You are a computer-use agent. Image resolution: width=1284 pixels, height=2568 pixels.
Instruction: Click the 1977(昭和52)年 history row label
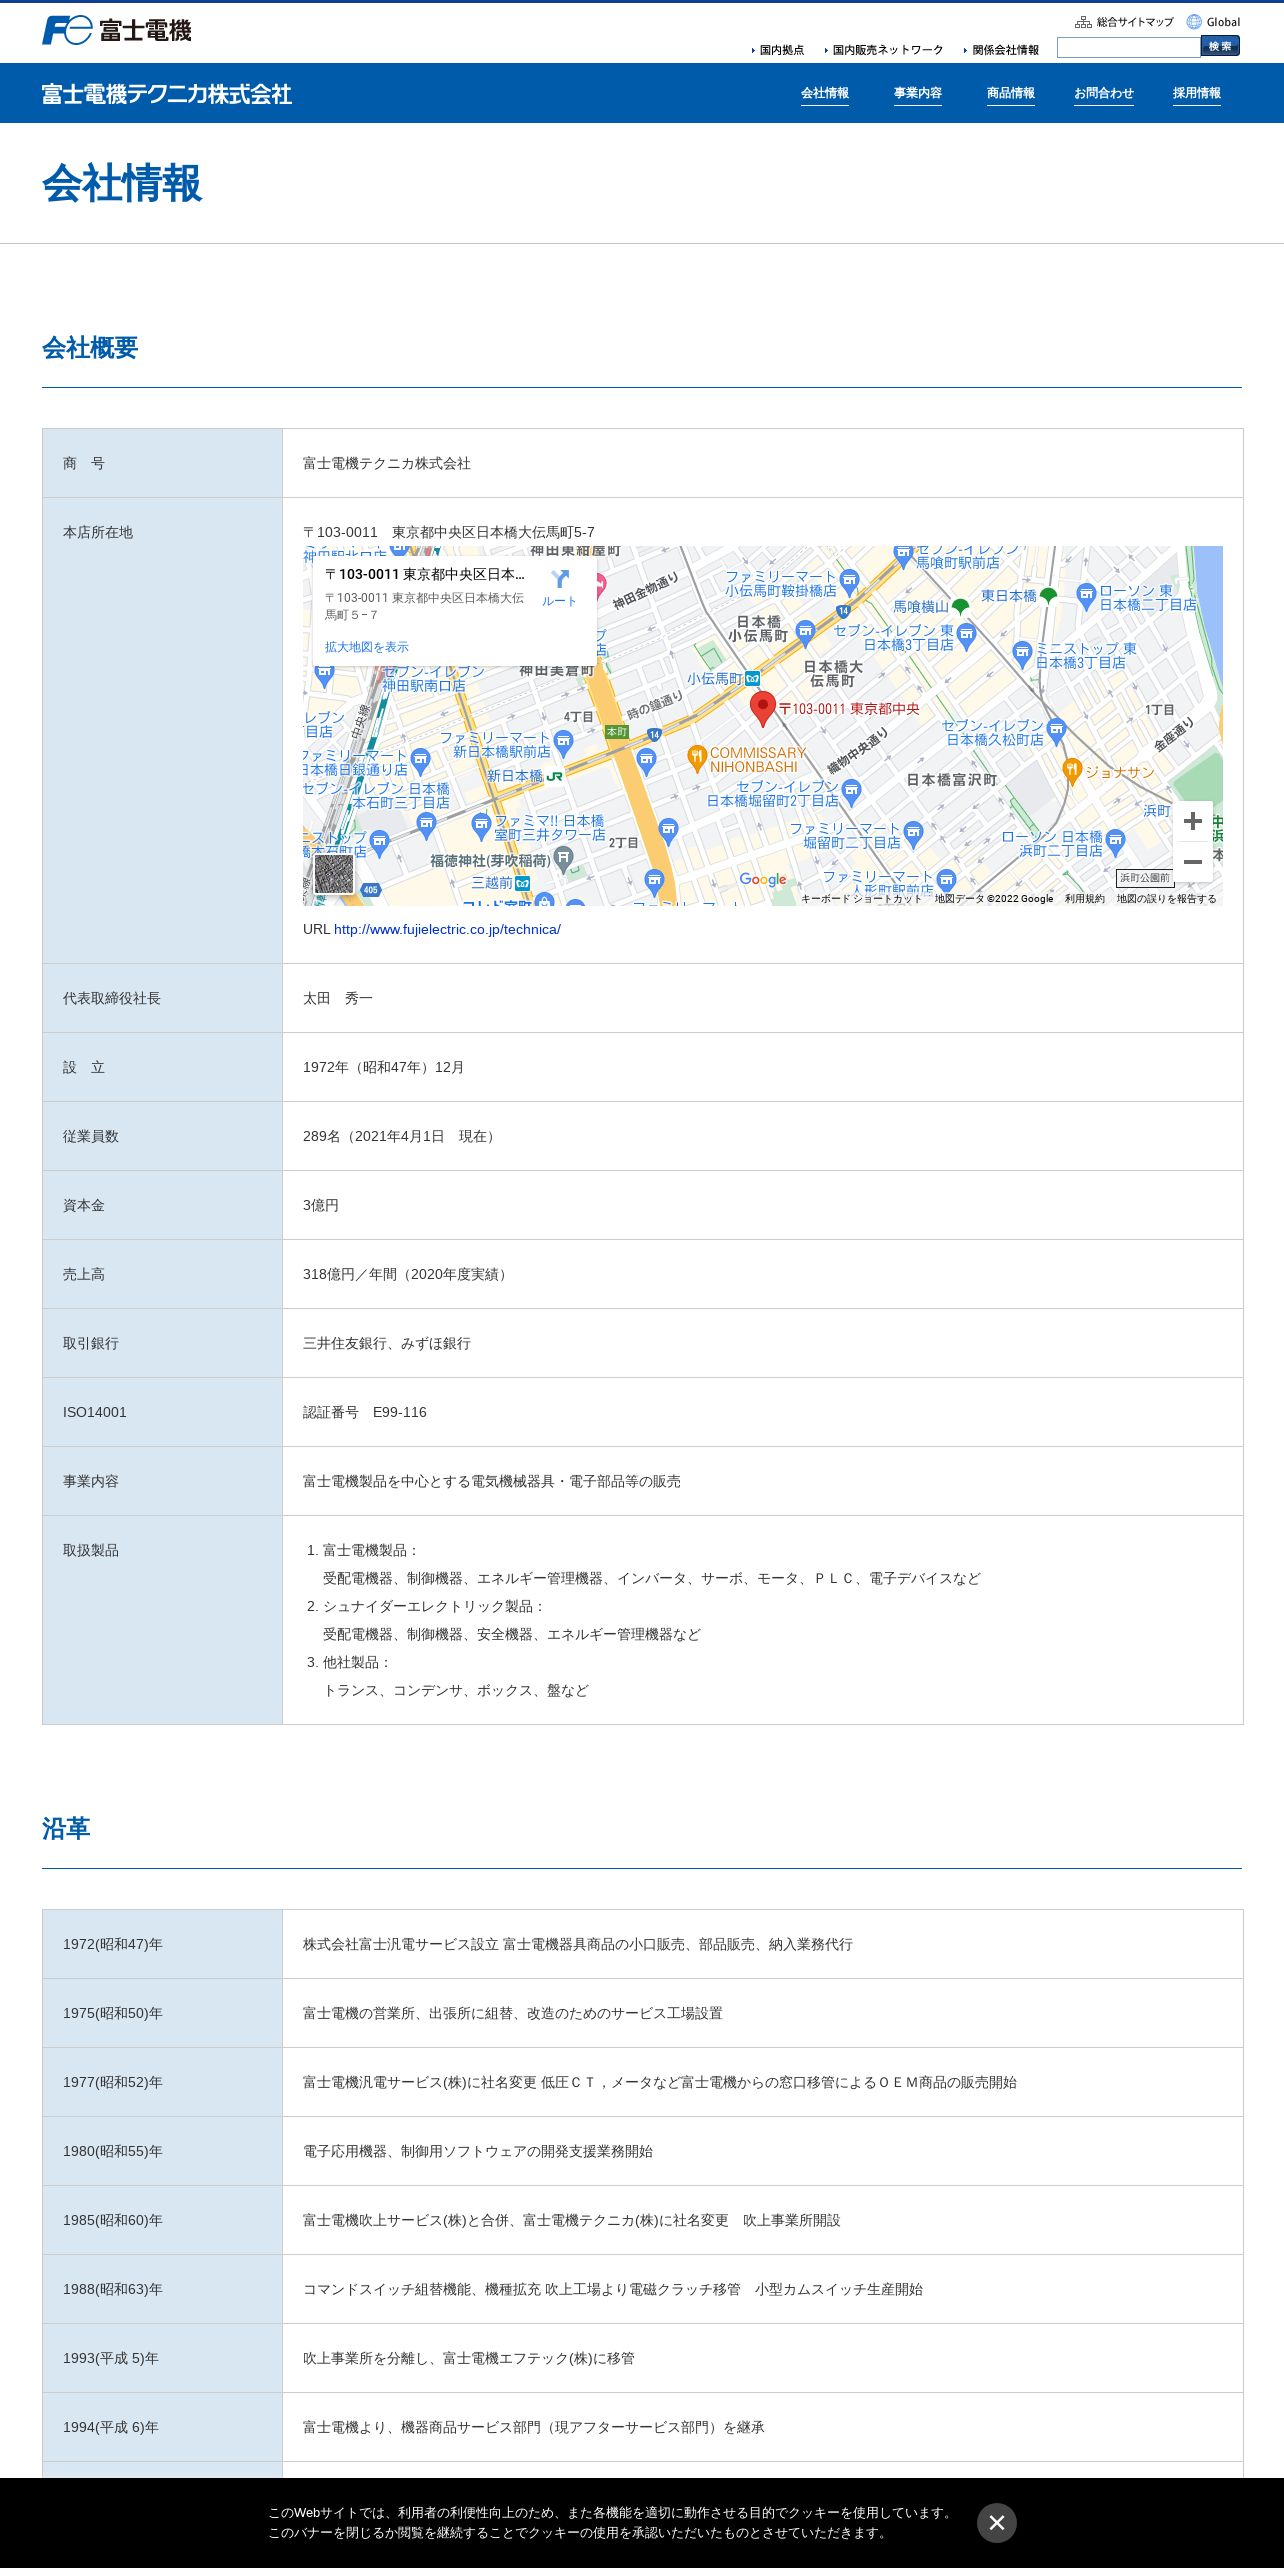pyautogui.click(x=113, y=2083)
